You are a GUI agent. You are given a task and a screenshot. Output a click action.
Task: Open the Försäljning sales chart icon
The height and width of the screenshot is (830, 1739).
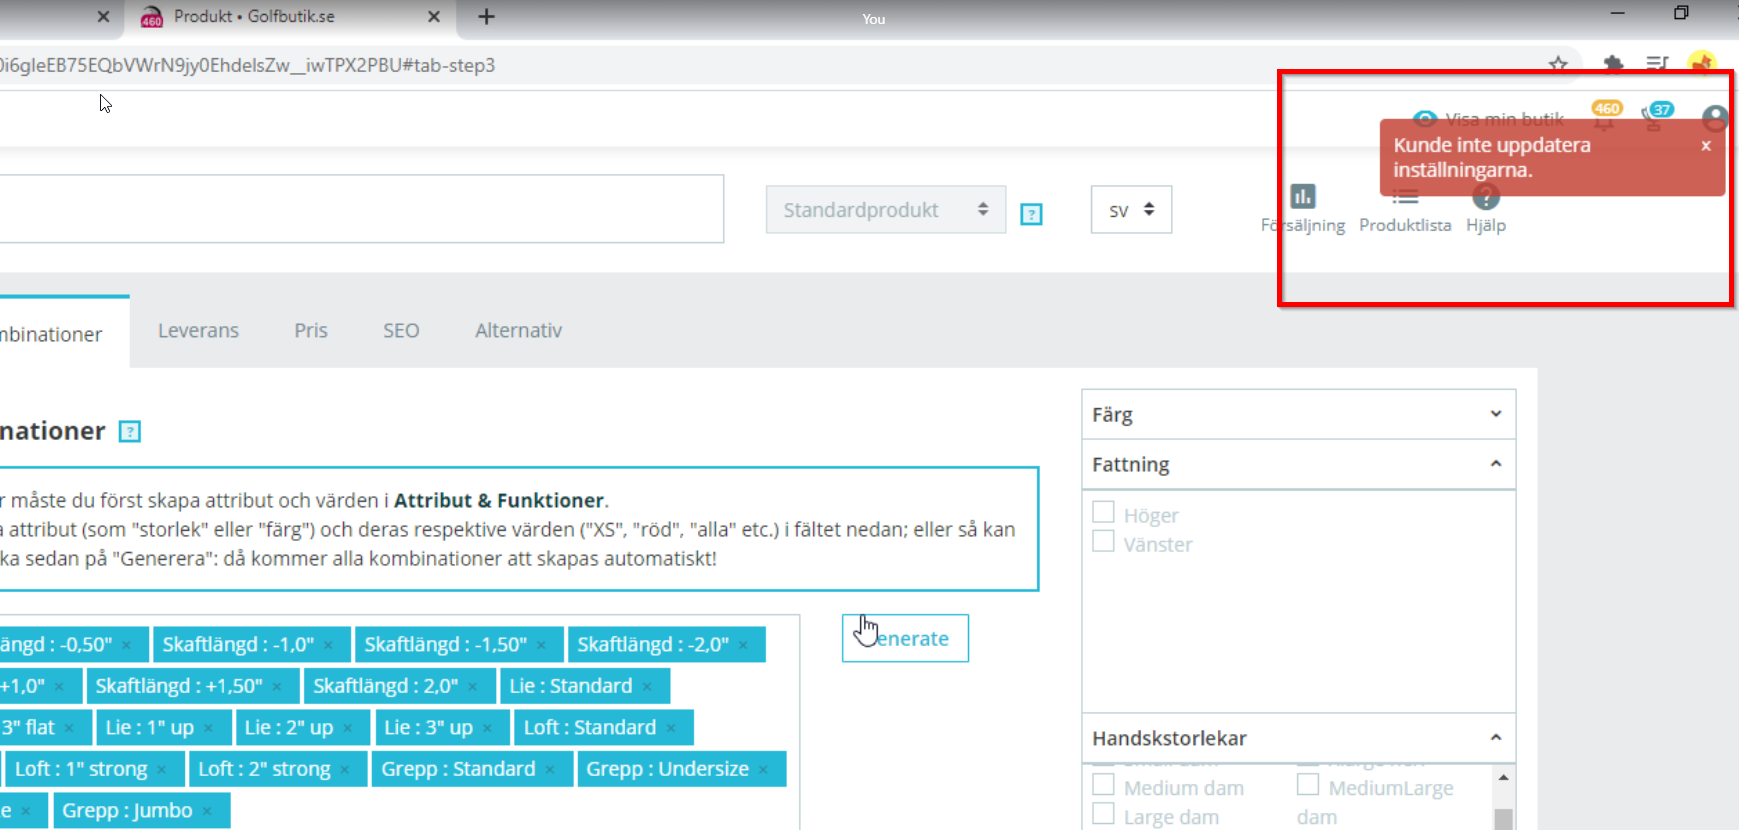pyautogui.click(x=1302, y=196)
